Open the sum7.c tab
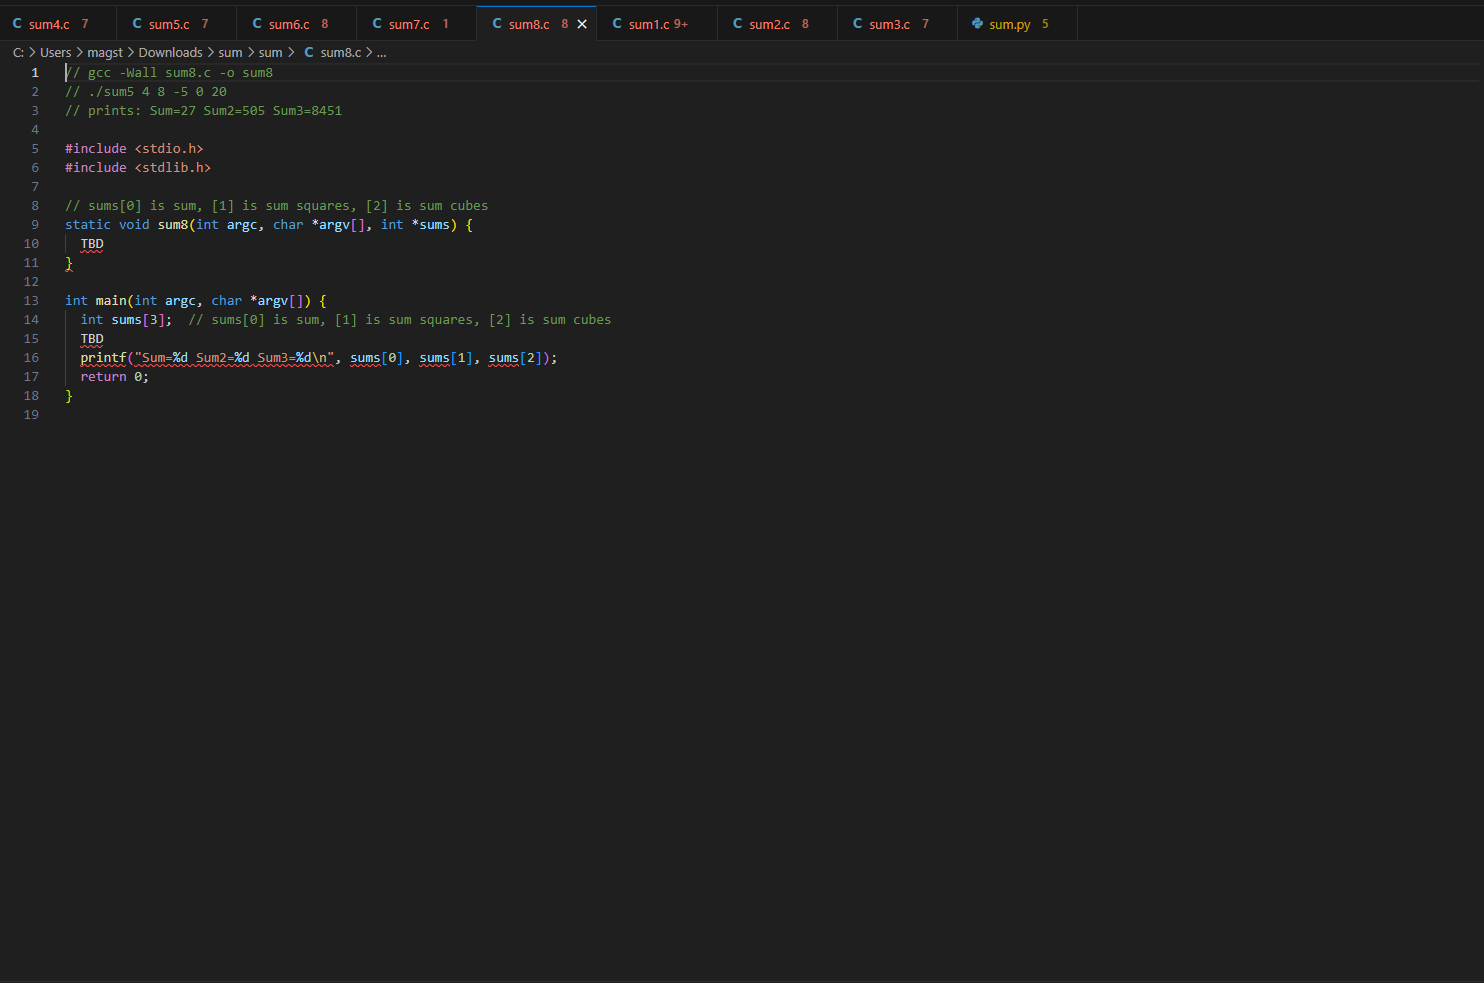 pos(417,24)
